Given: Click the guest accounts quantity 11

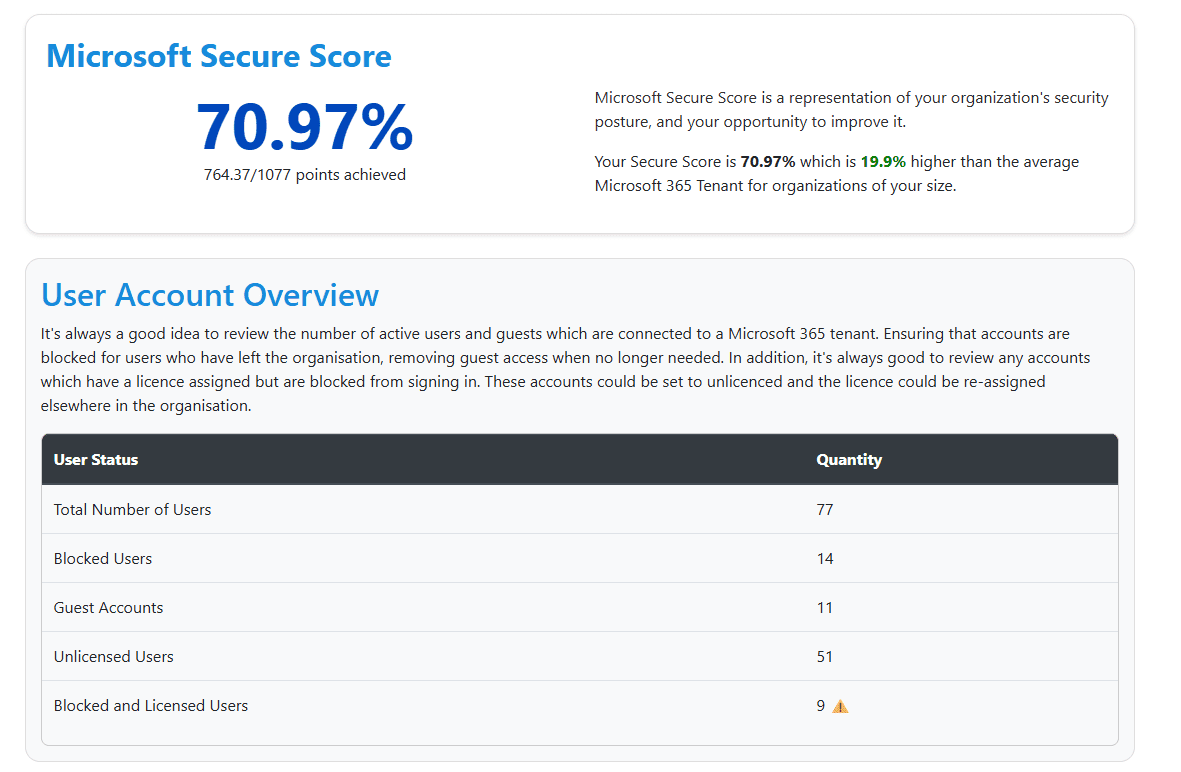Looking at the screenshot, I should pyautogui.click(x=825, y=608).
